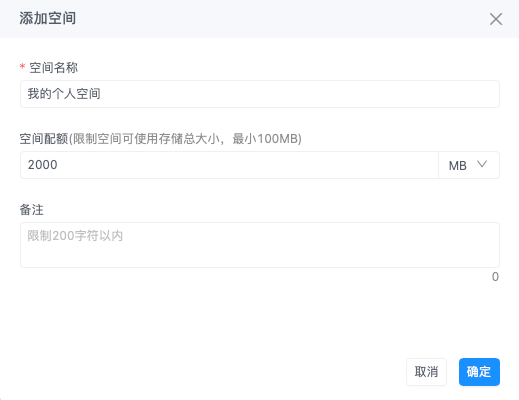Focus the 备注 remarks textarea
This screenshot has width=519, height=400.
click(260, 245)
